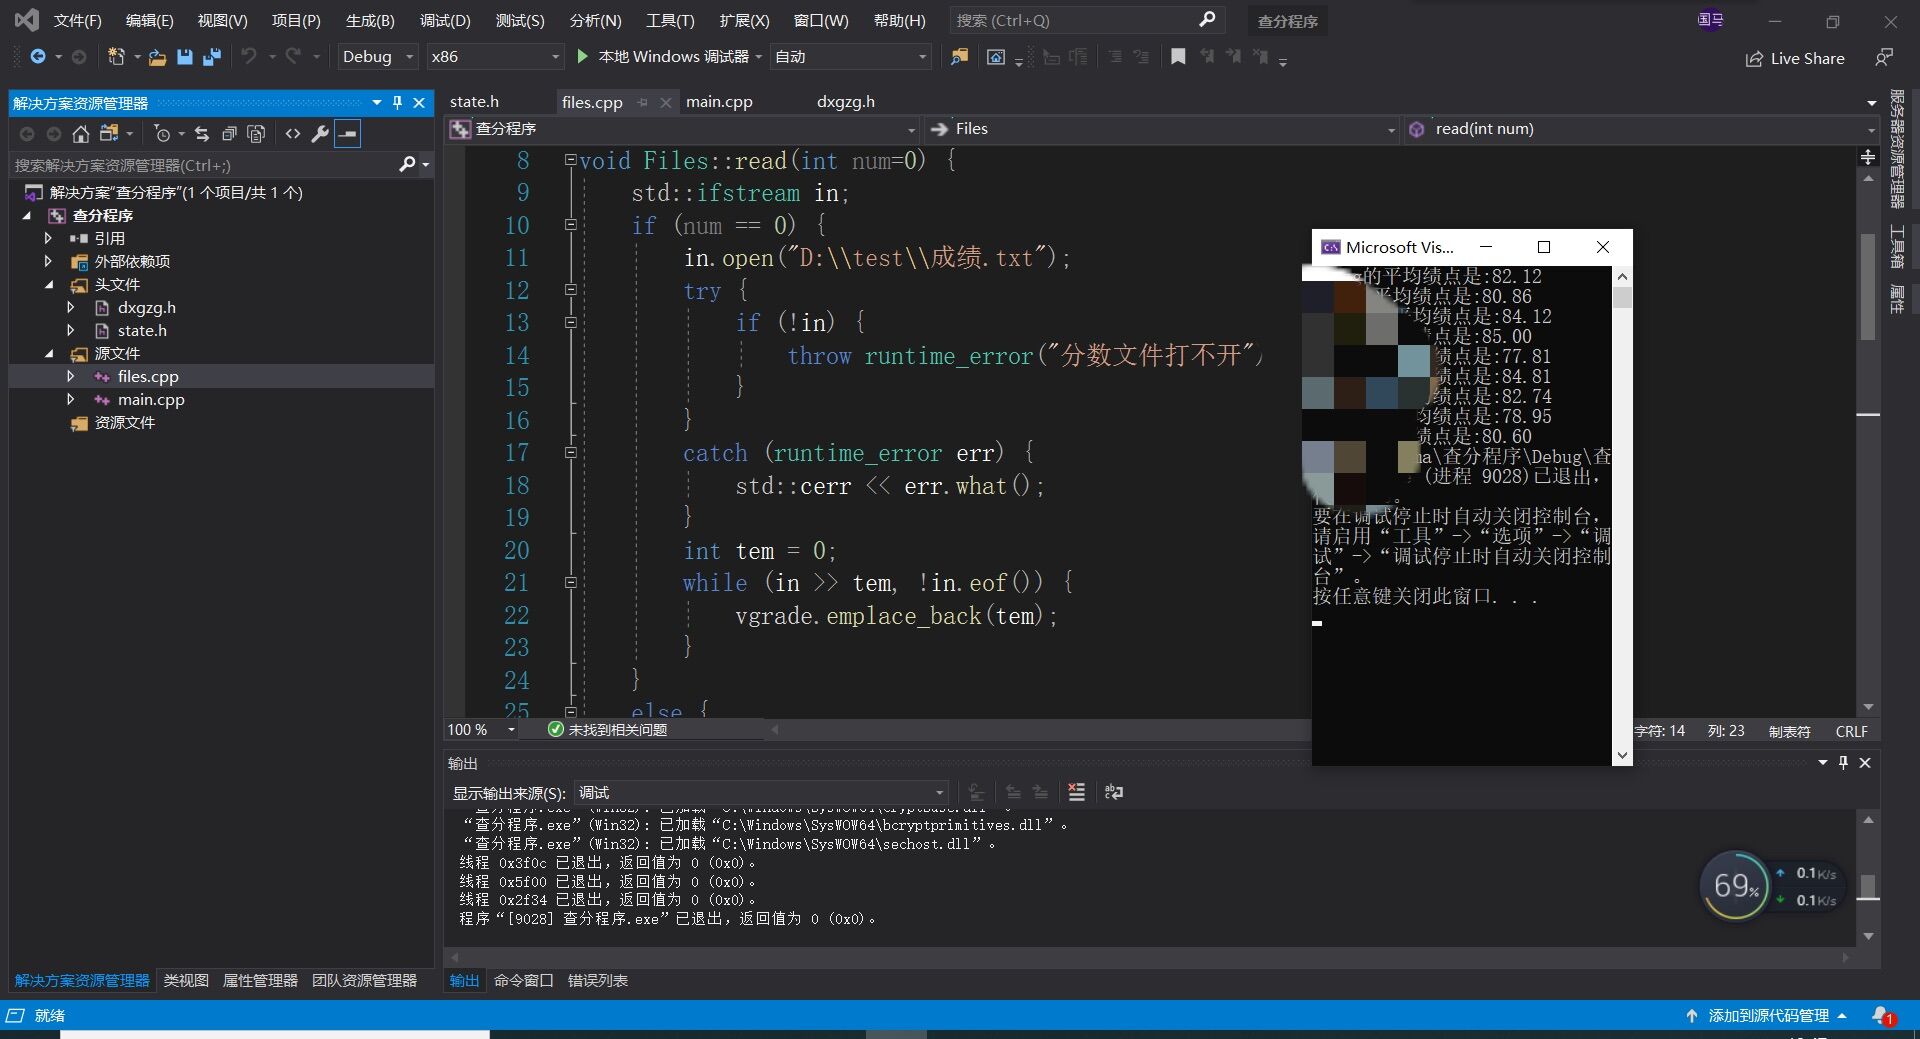Open 属性管理器 tab
Viewport: 1920px width, 1039px height.
pos(260,981)
